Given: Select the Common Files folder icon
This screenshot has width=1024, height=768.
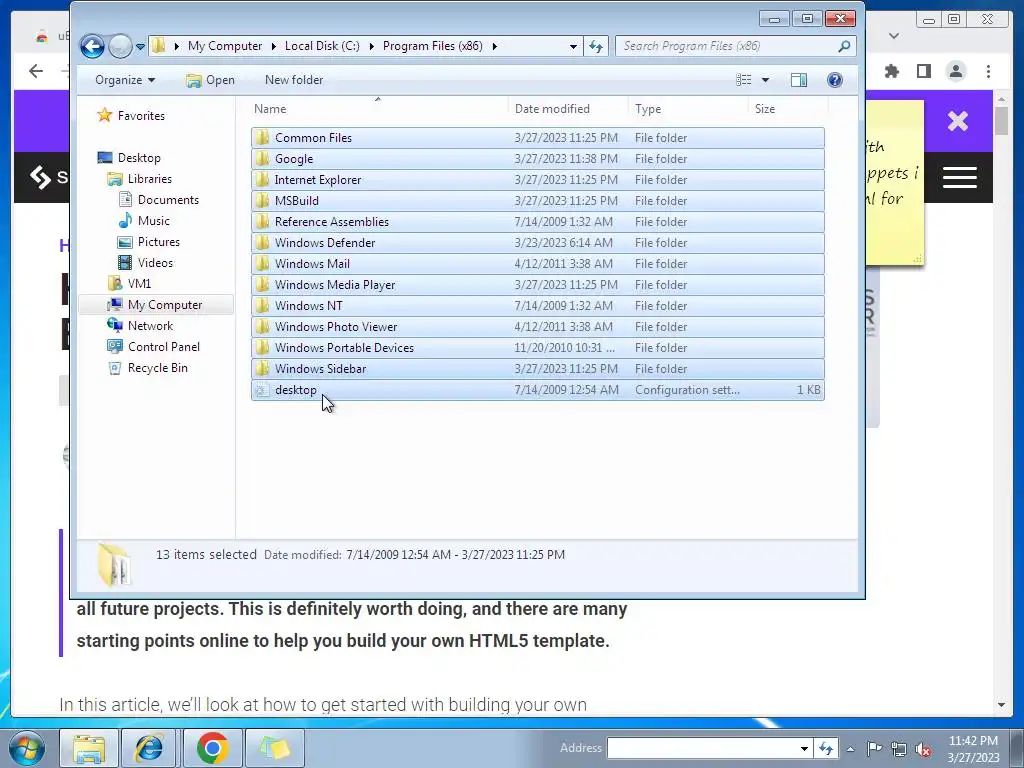Looking at the screenshot, I should [x=263, y=138].
